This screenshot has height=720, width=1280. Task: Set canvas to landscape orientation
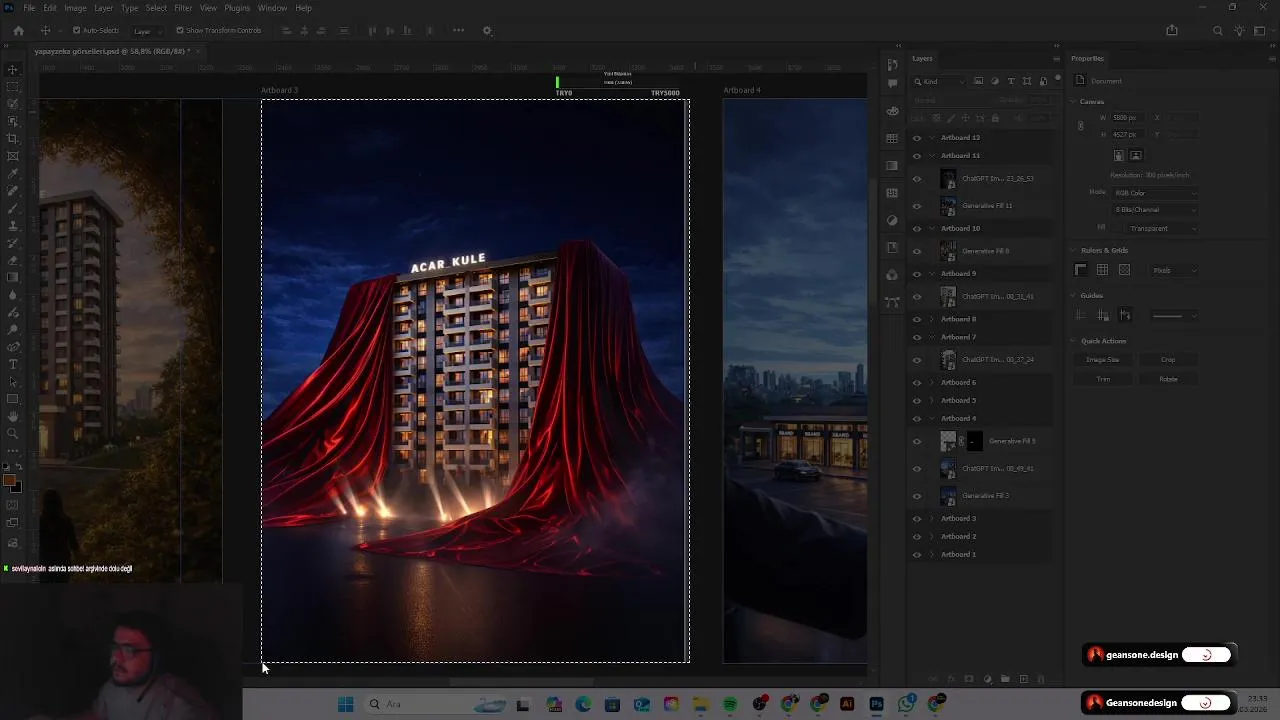tap(1136, 156)
